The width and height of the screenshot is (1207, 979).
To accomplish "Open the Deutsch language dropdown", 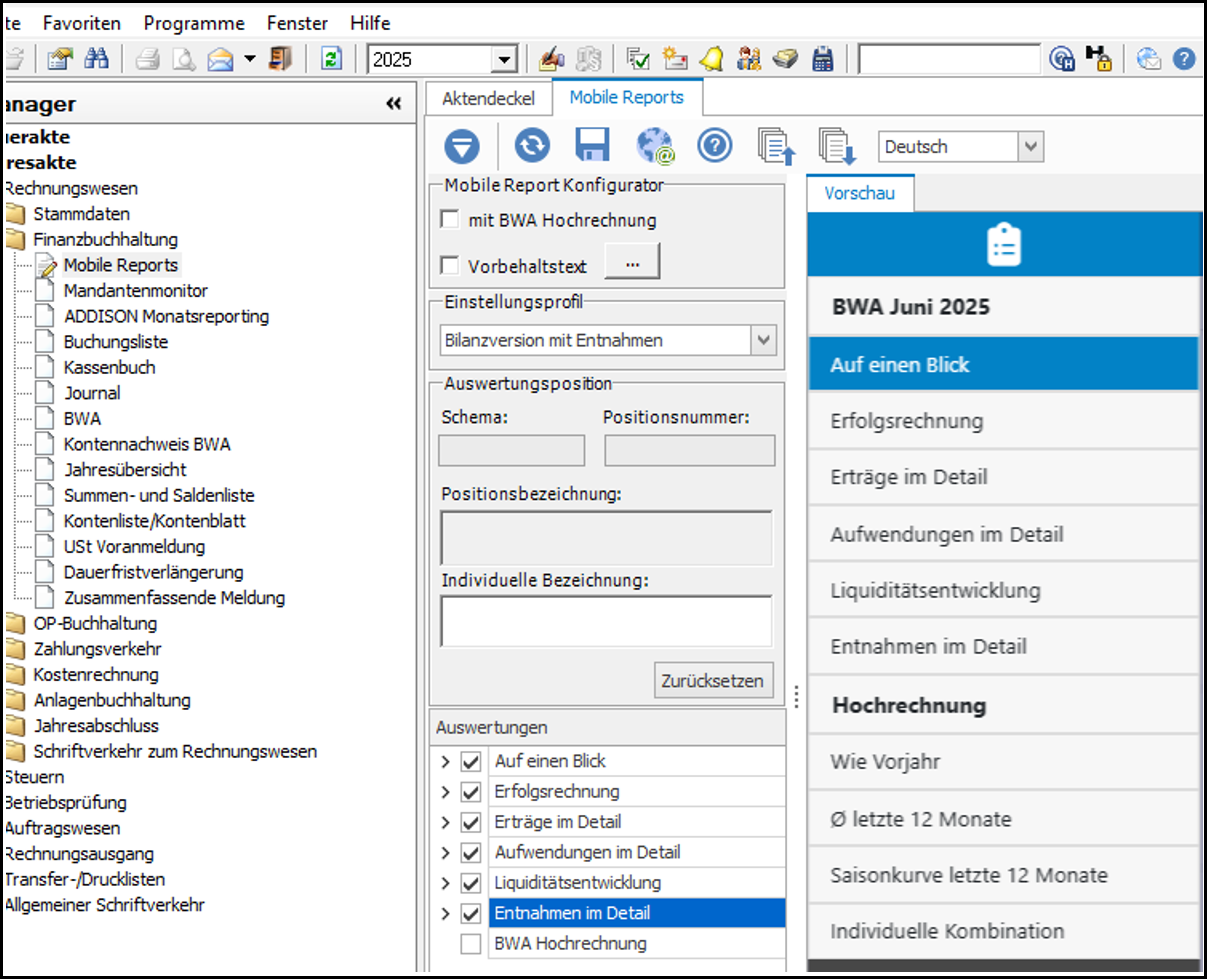I will pyautogui.click(x=1031, y=147).
